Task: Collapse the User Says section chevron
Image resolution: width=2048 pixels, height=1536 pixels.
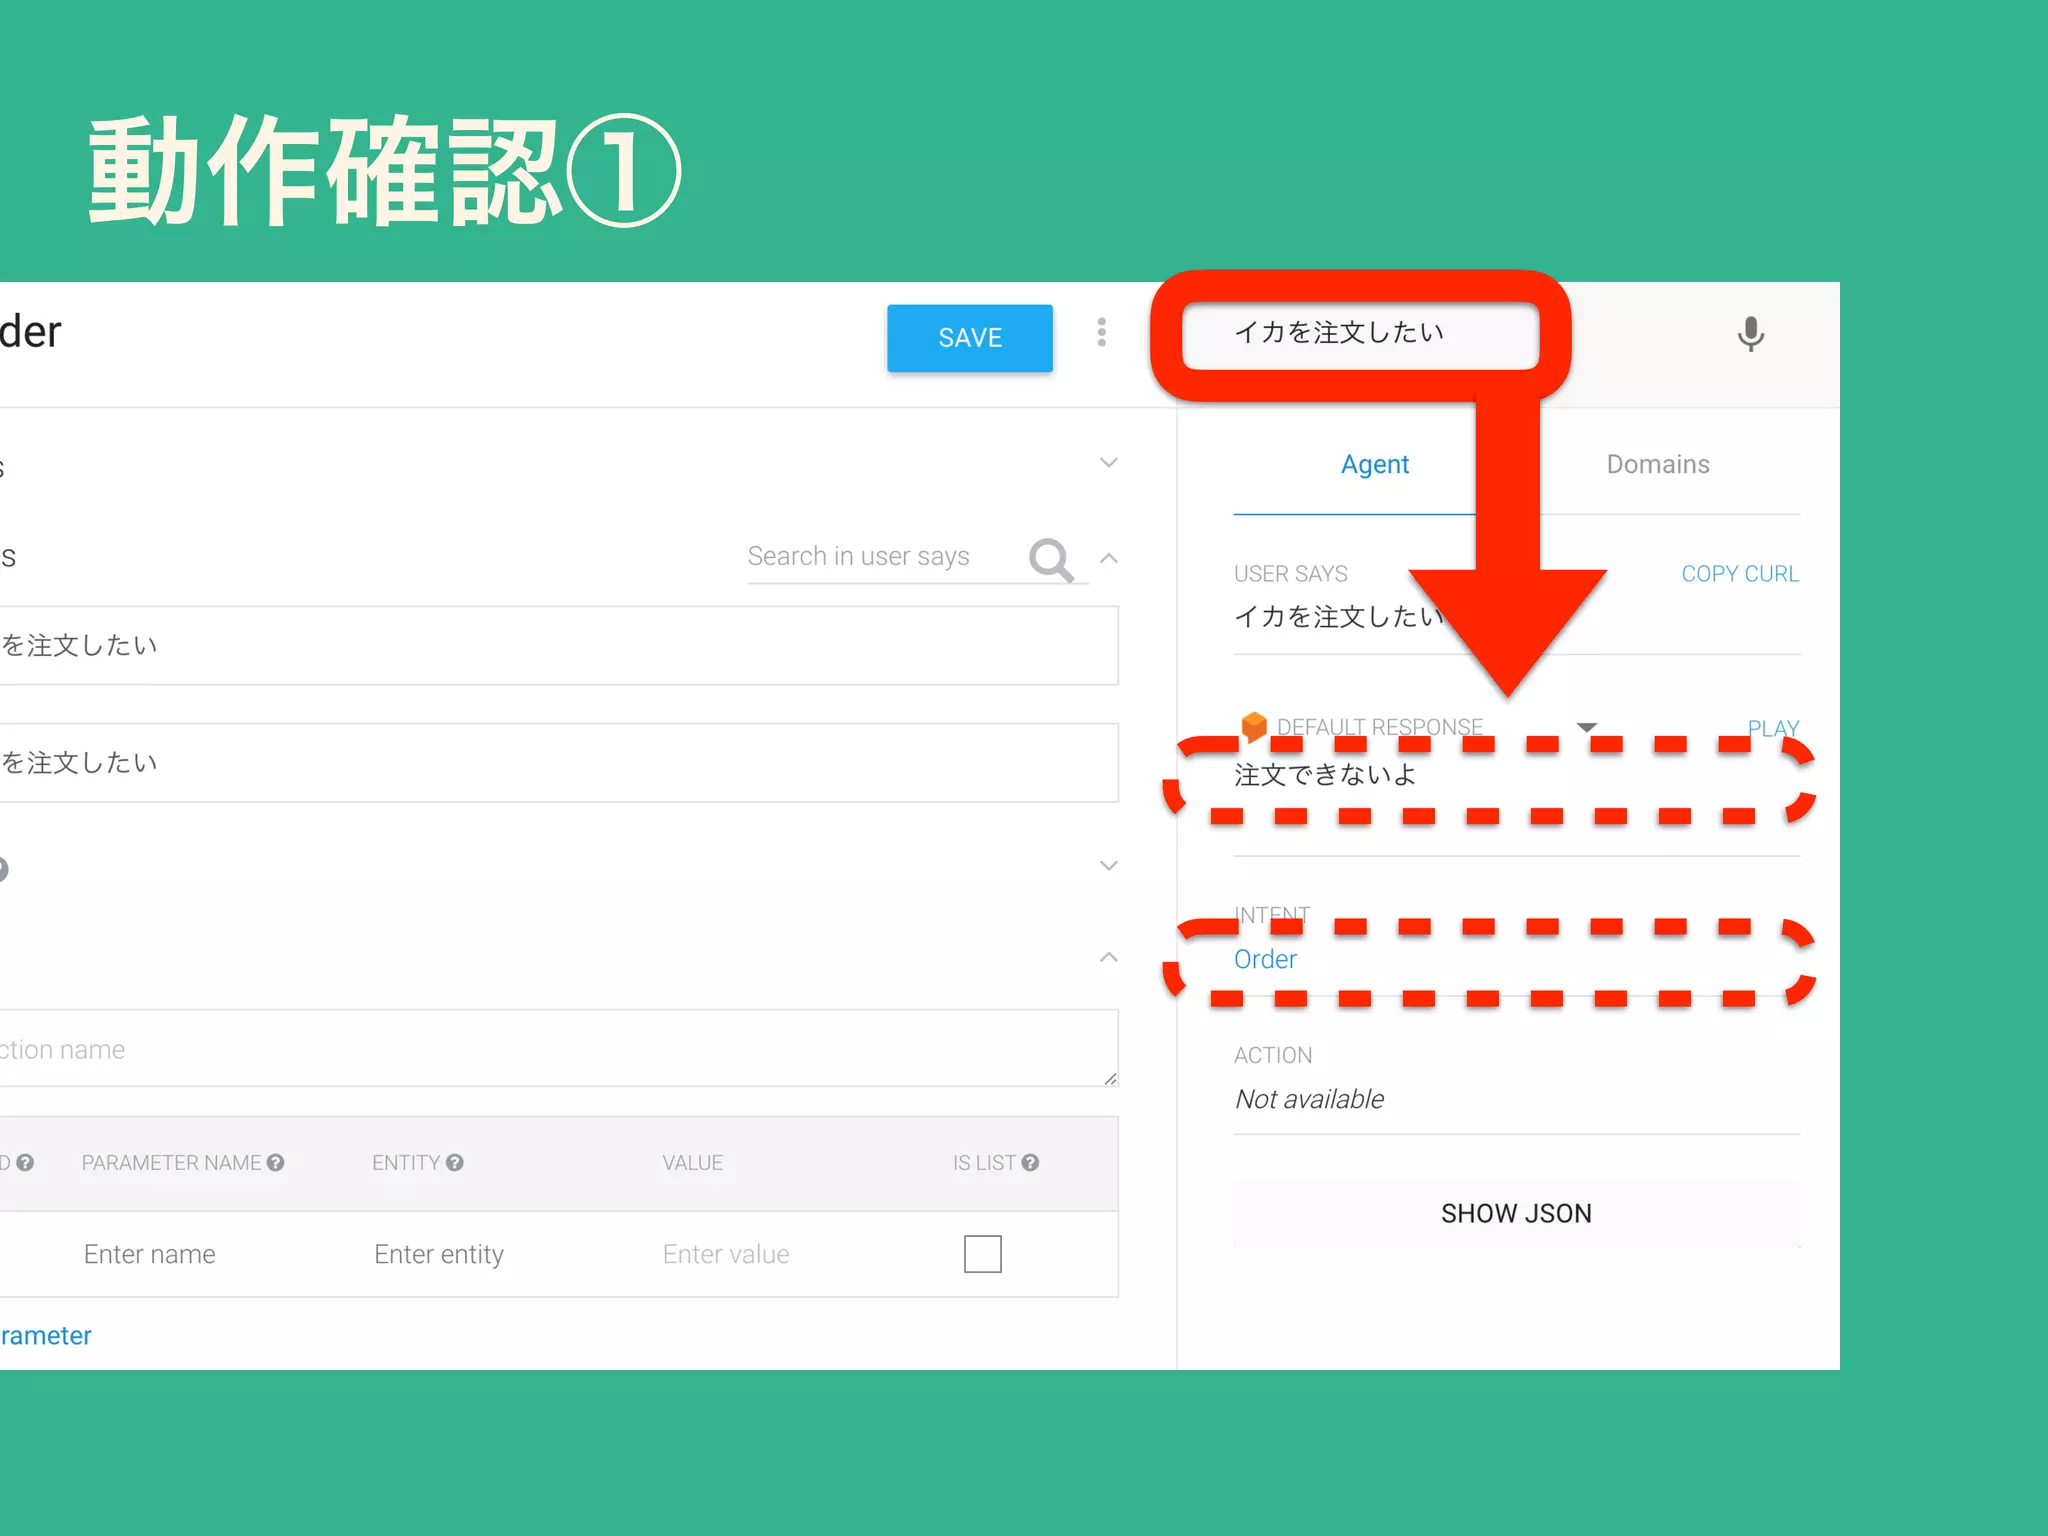Action: click(x=1108, y=558)
